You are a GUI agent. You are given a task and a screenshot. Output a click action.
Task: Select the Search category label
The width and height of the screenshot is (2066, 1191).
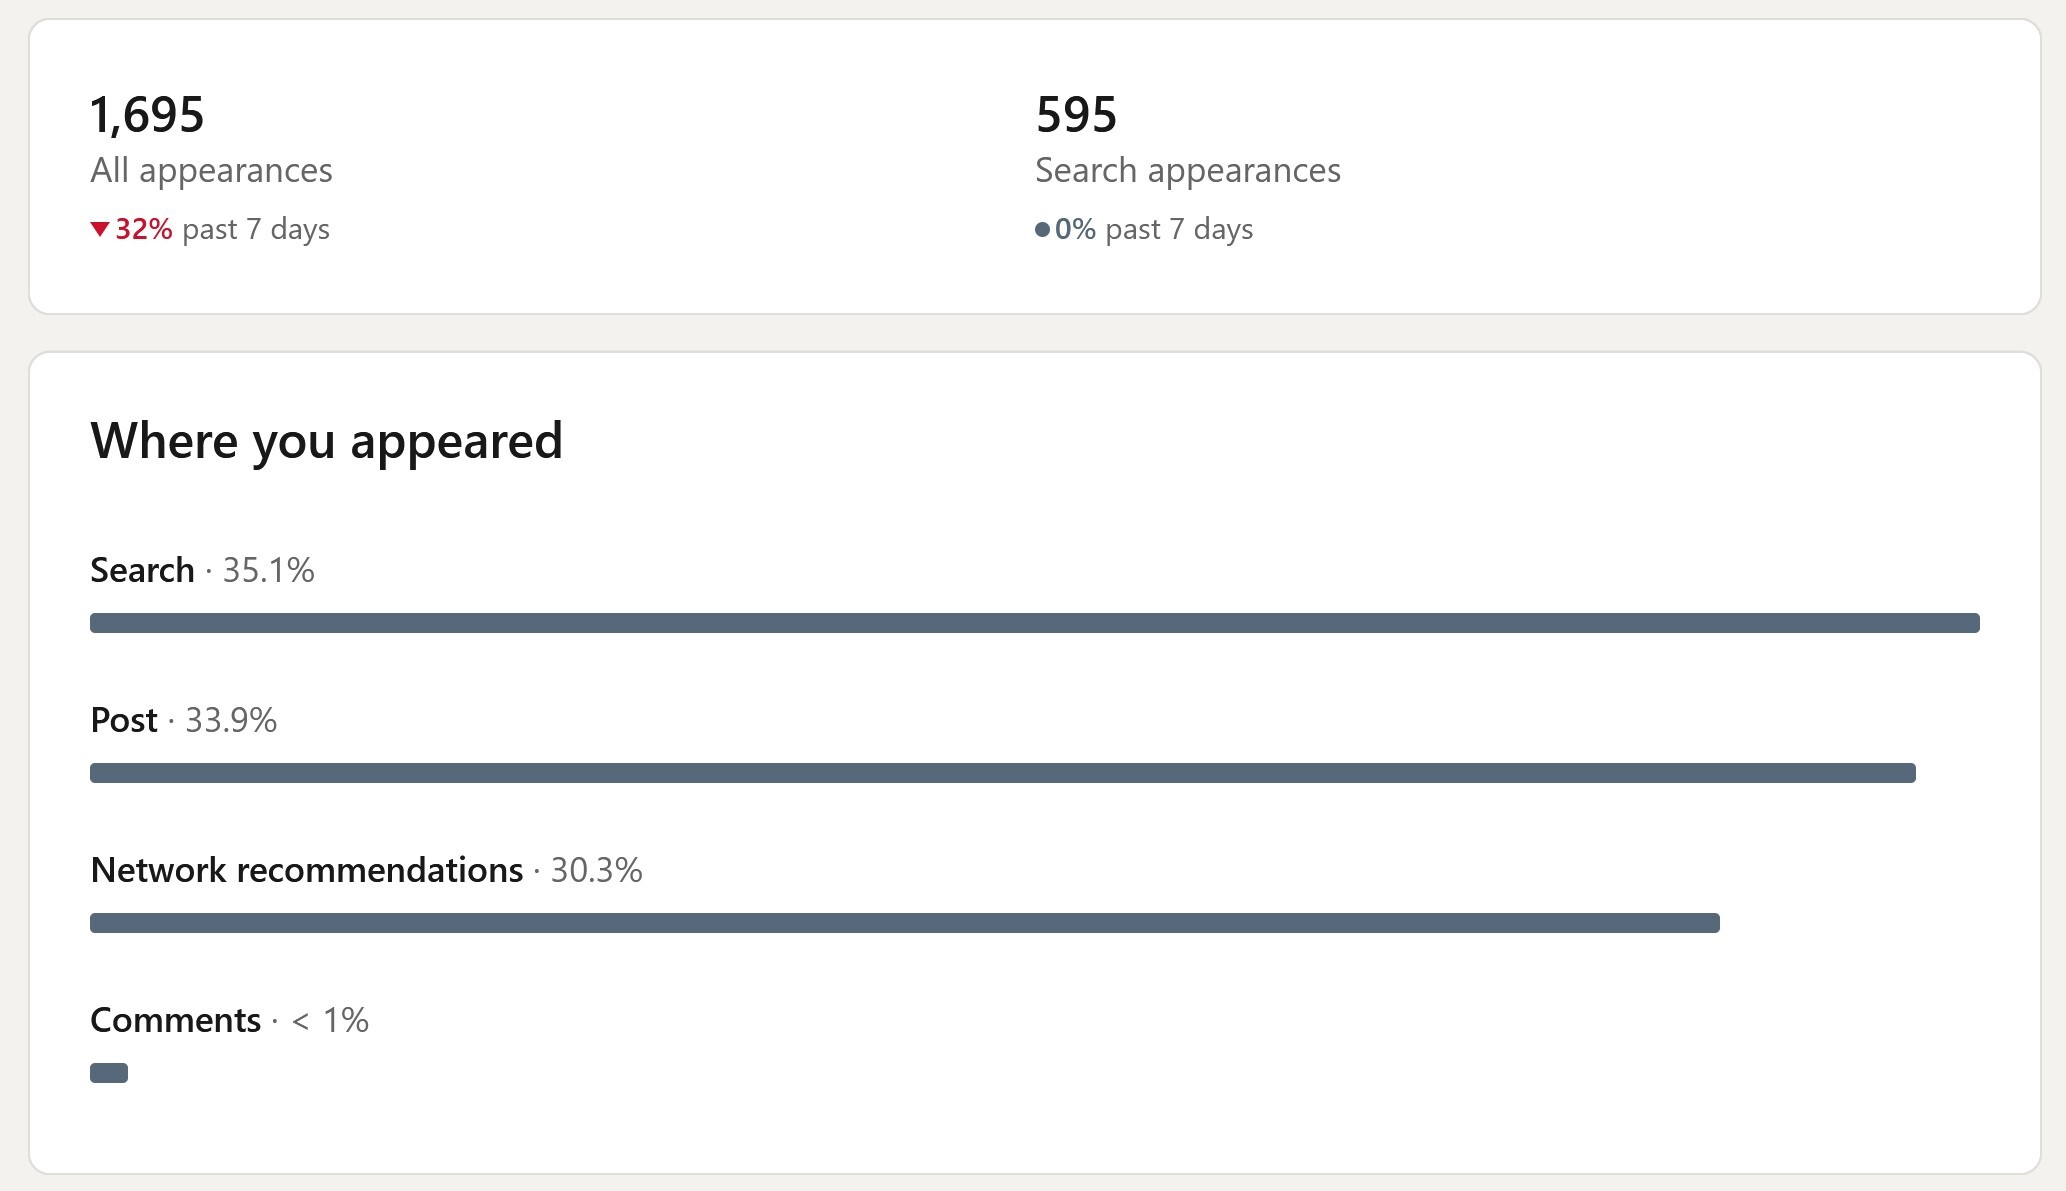point(142,570)
